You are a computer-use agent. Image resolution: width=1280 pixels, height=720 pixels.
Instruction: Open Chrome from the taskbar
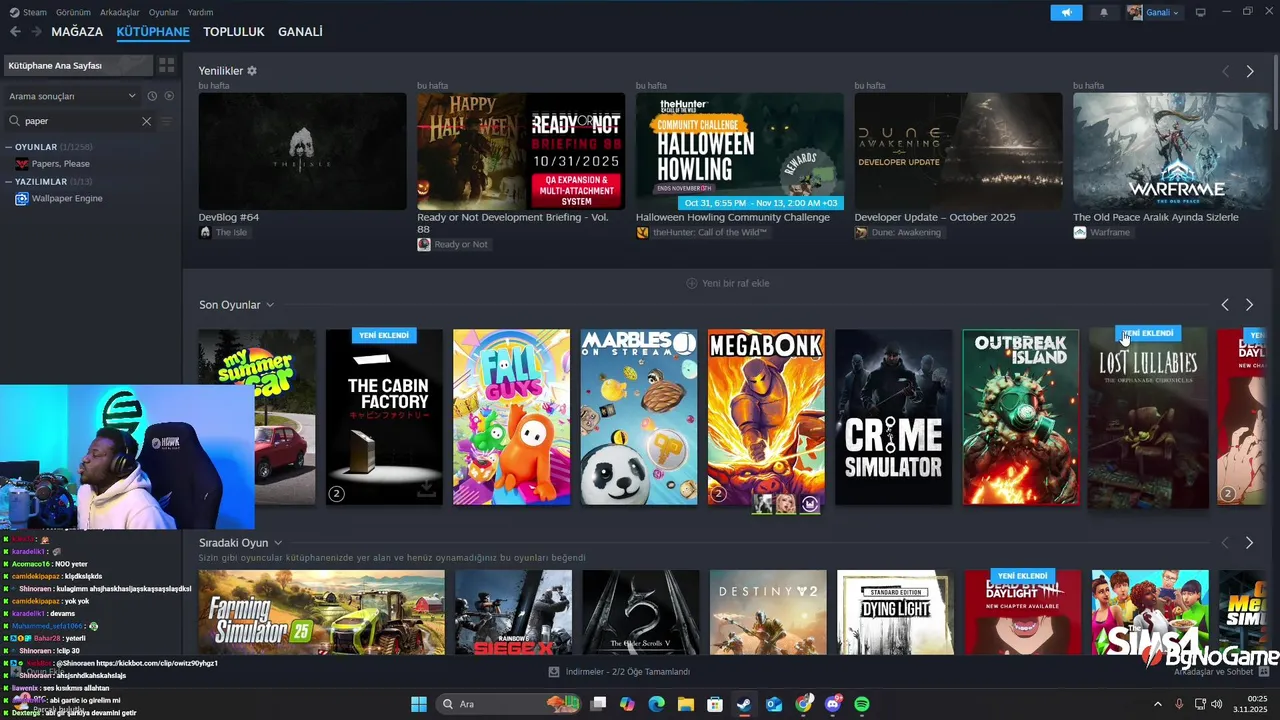pos(804,704)
